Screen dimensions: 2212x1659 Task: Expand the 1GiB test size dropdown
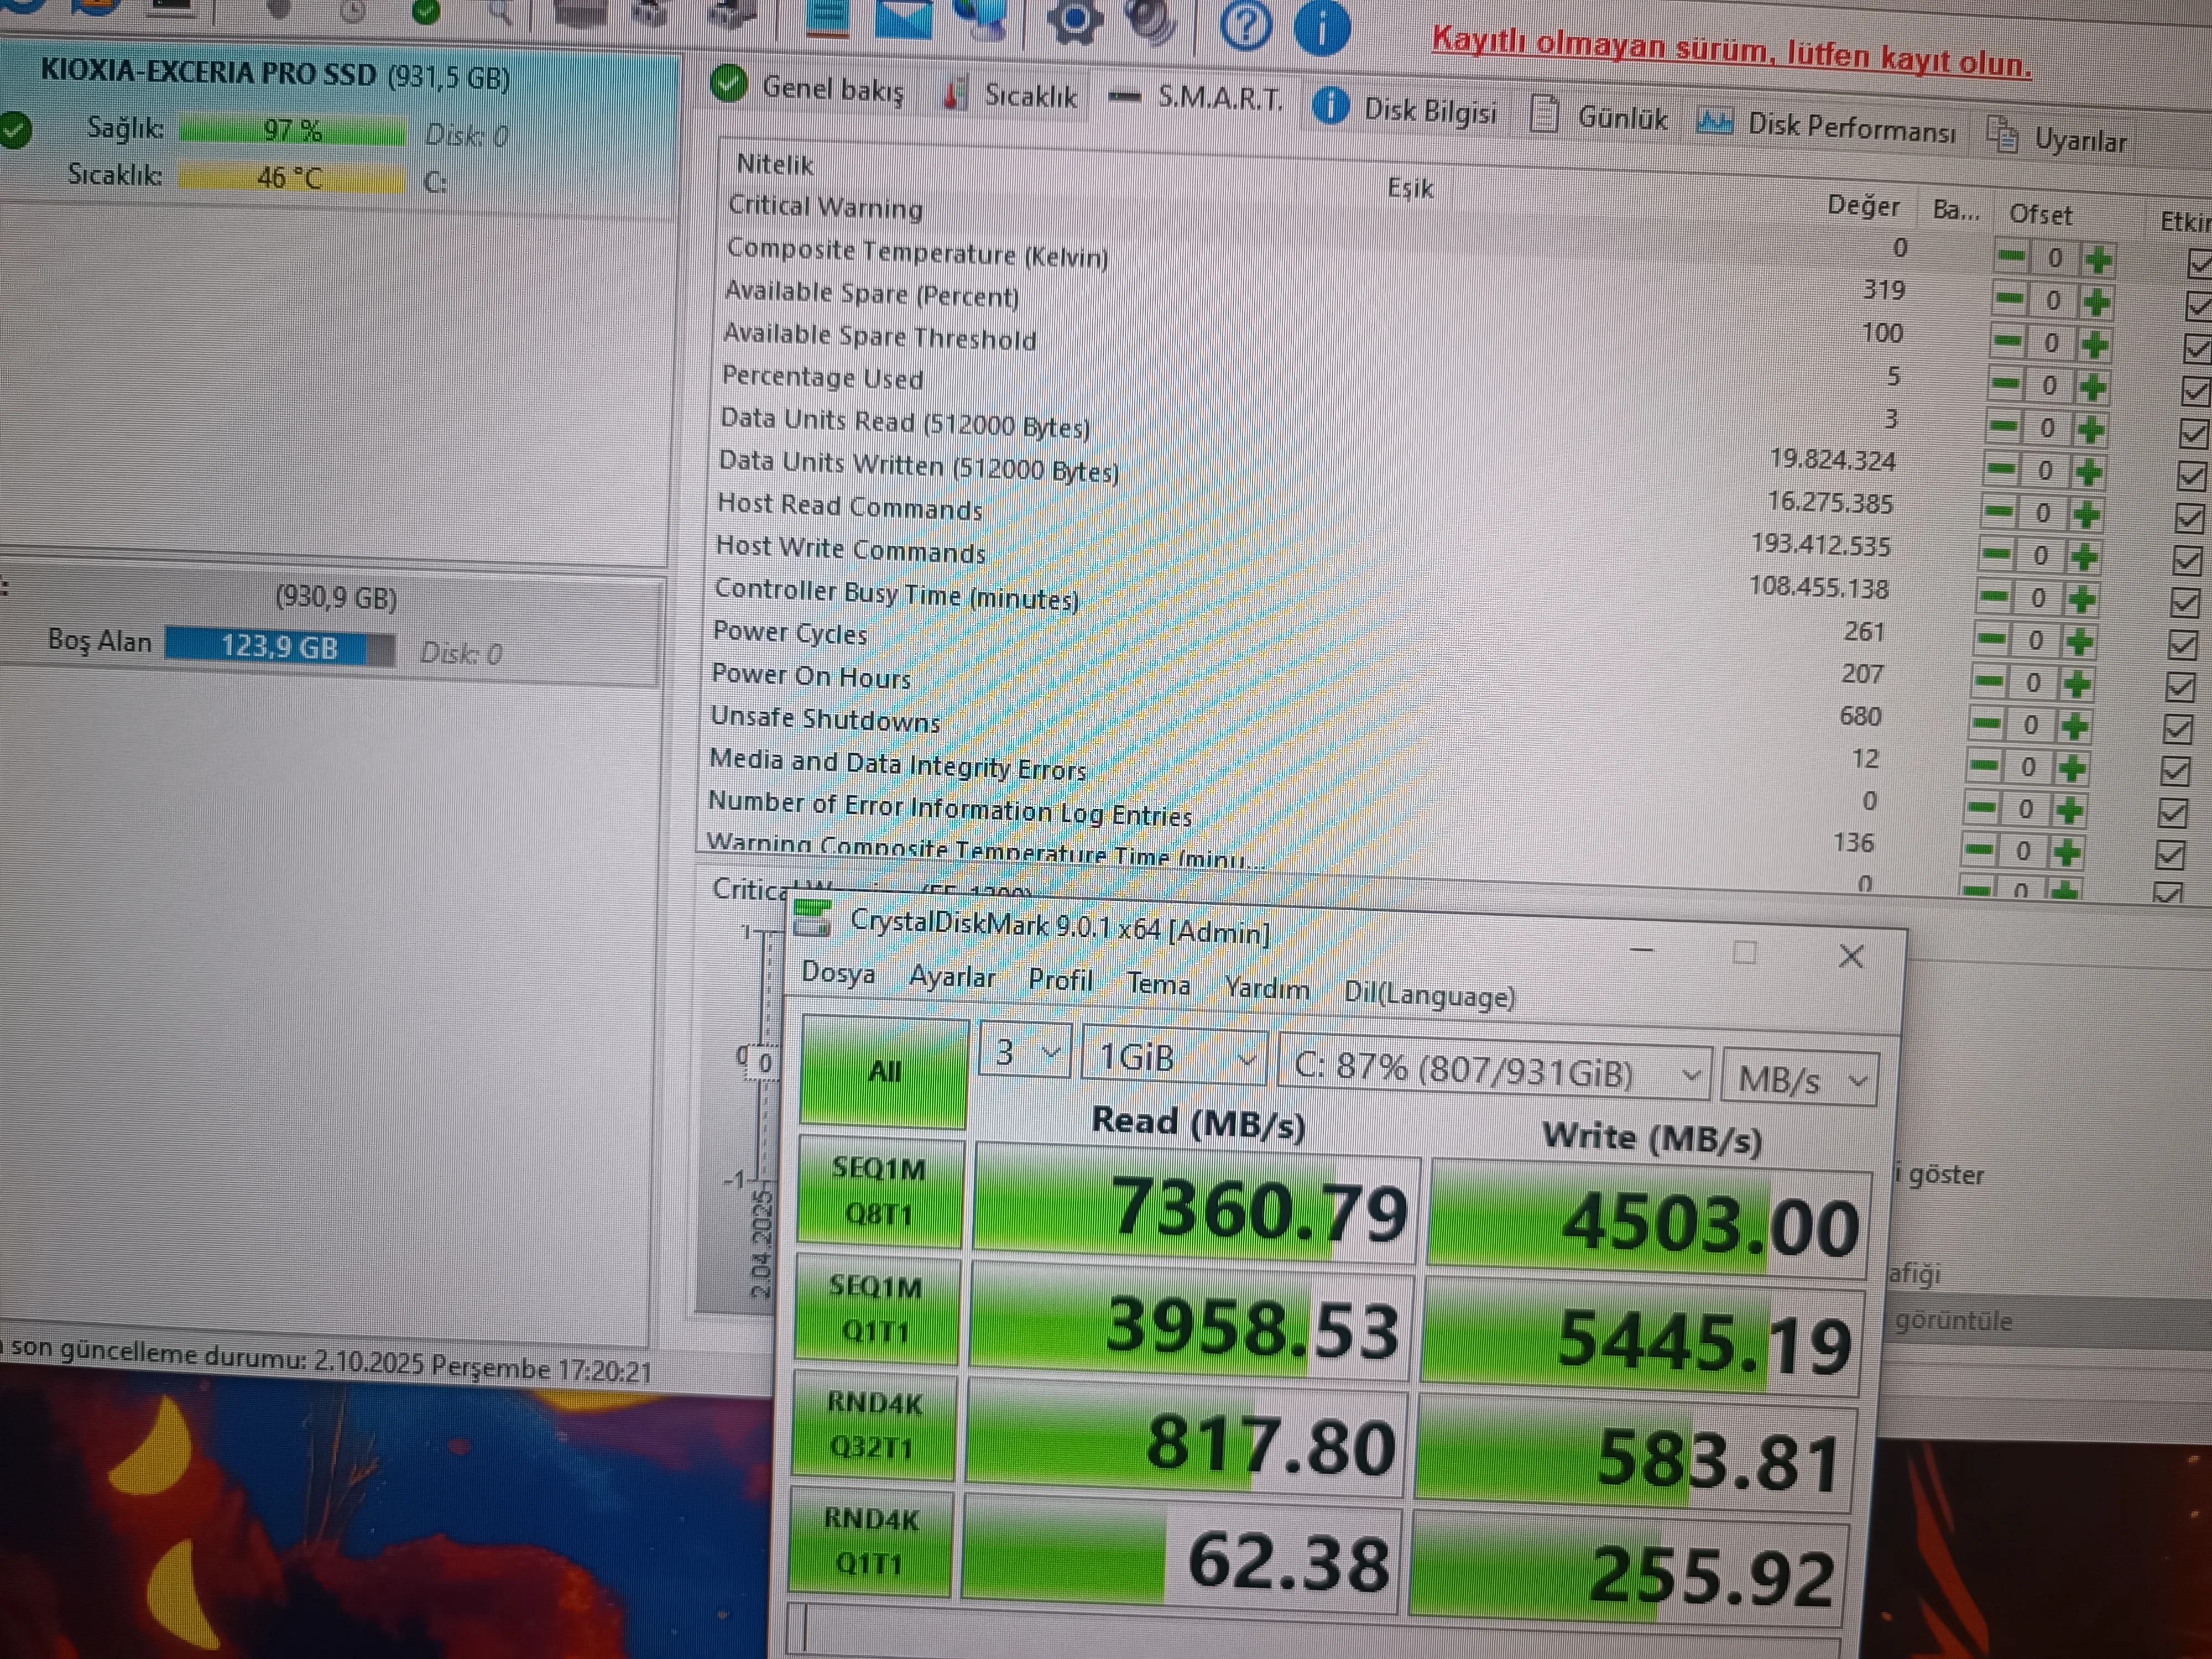pyautogui.click(x=1174, y=1057)
